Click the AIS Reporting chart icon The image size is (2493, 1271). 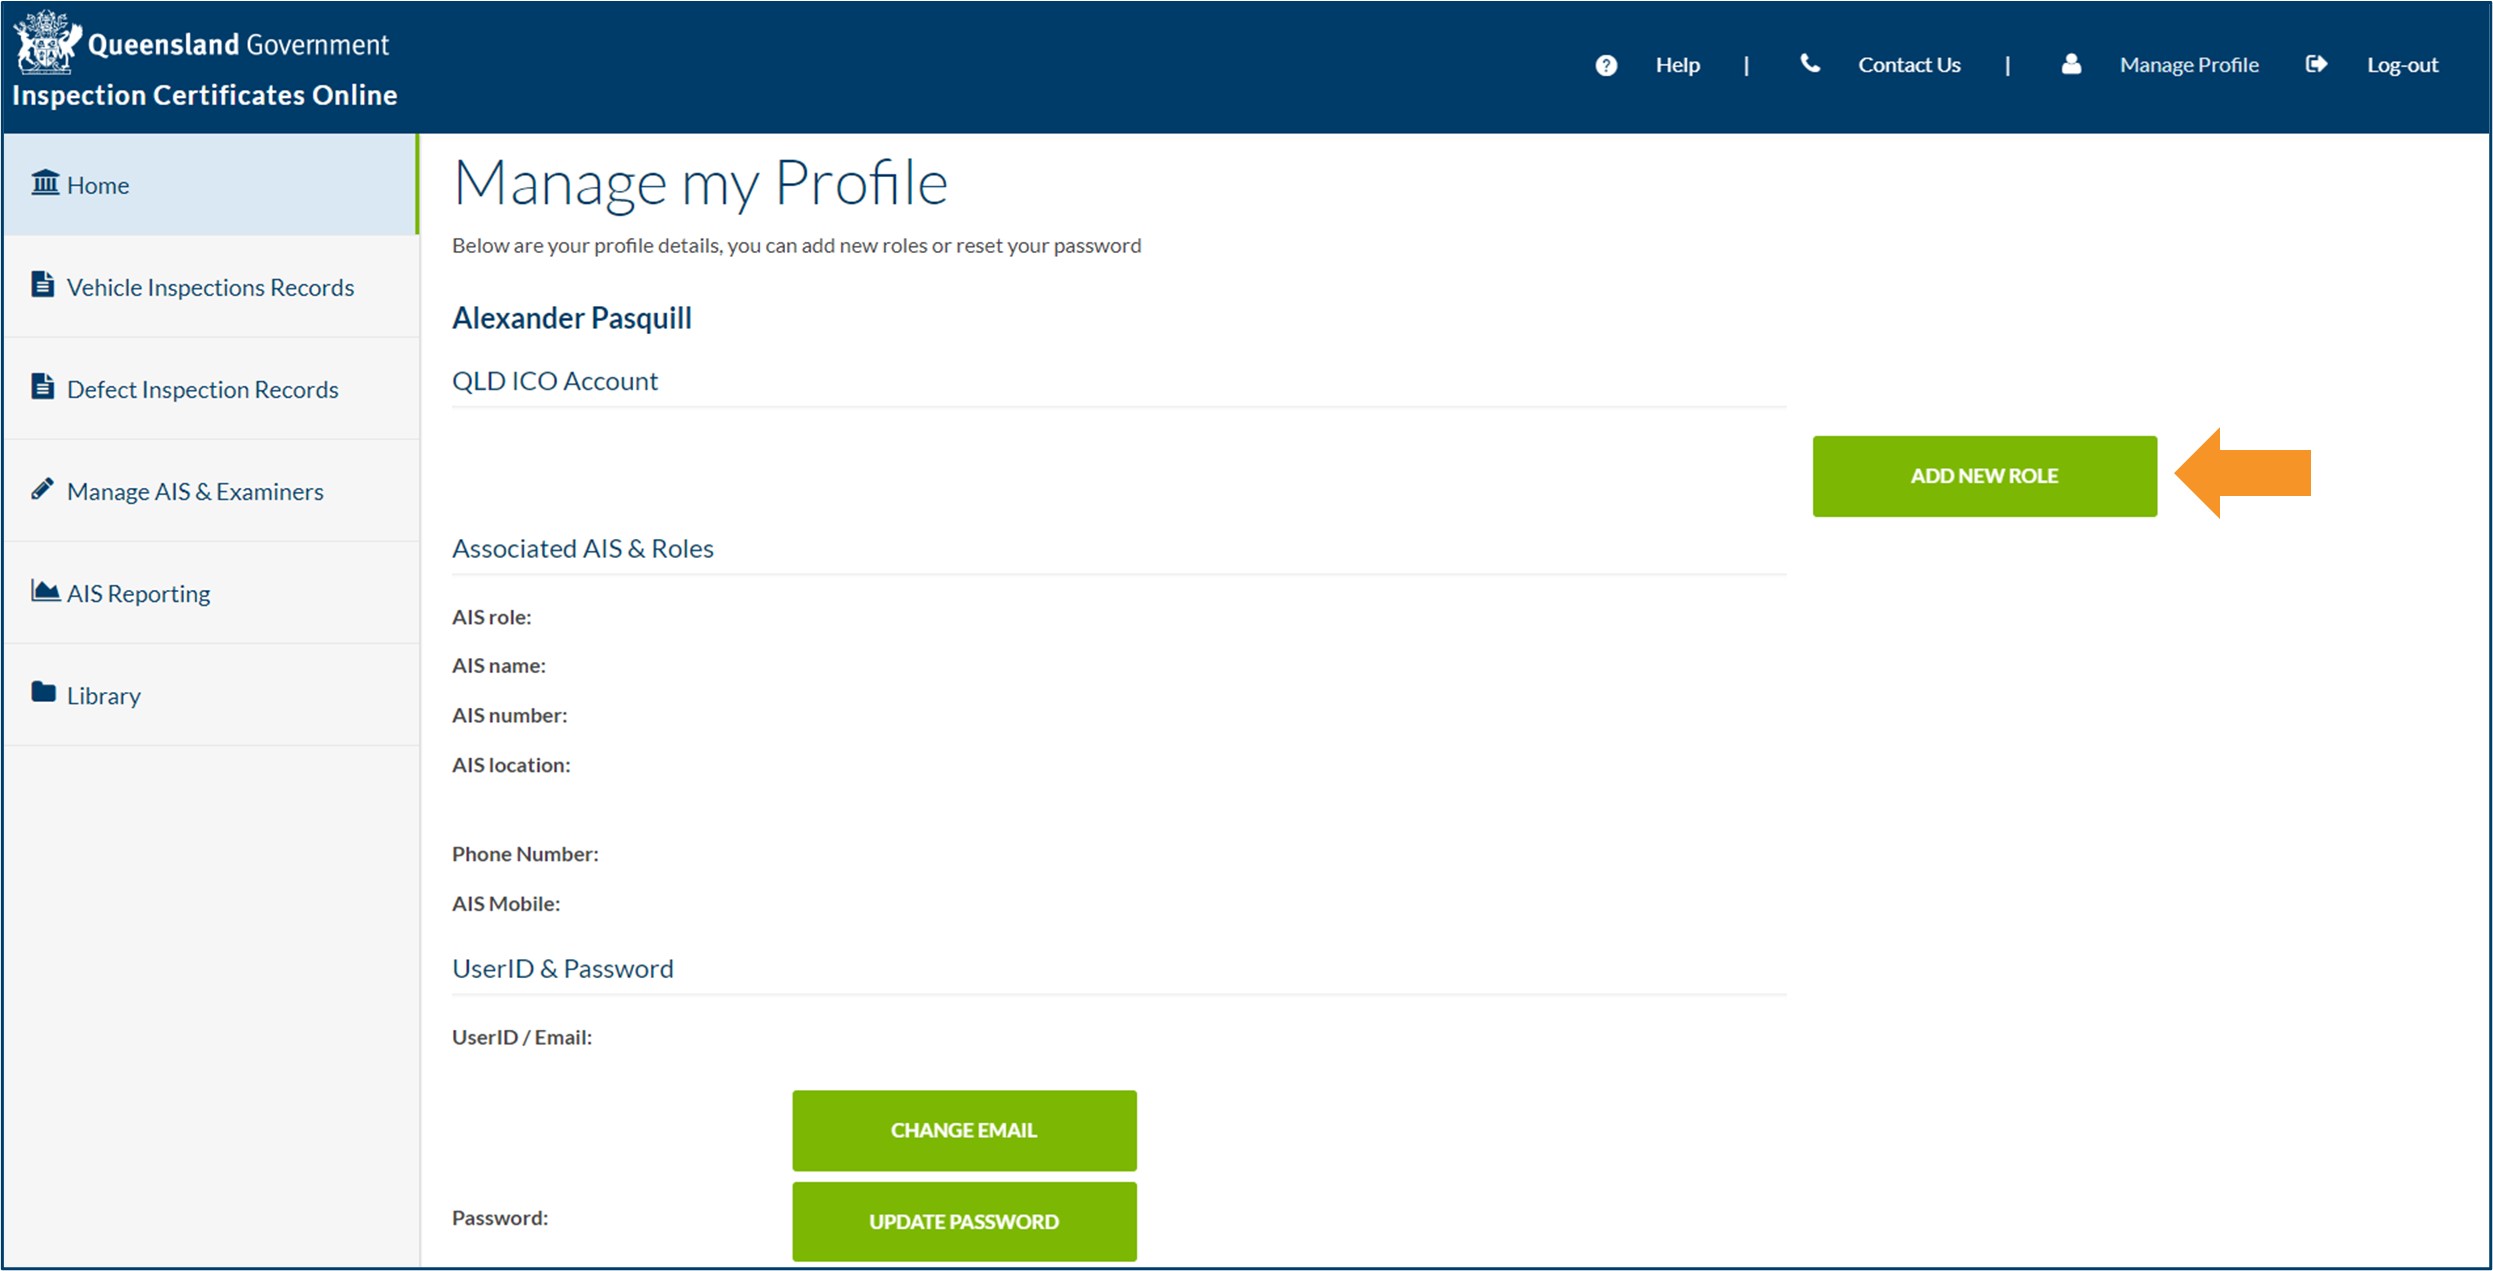coord(45,591)
